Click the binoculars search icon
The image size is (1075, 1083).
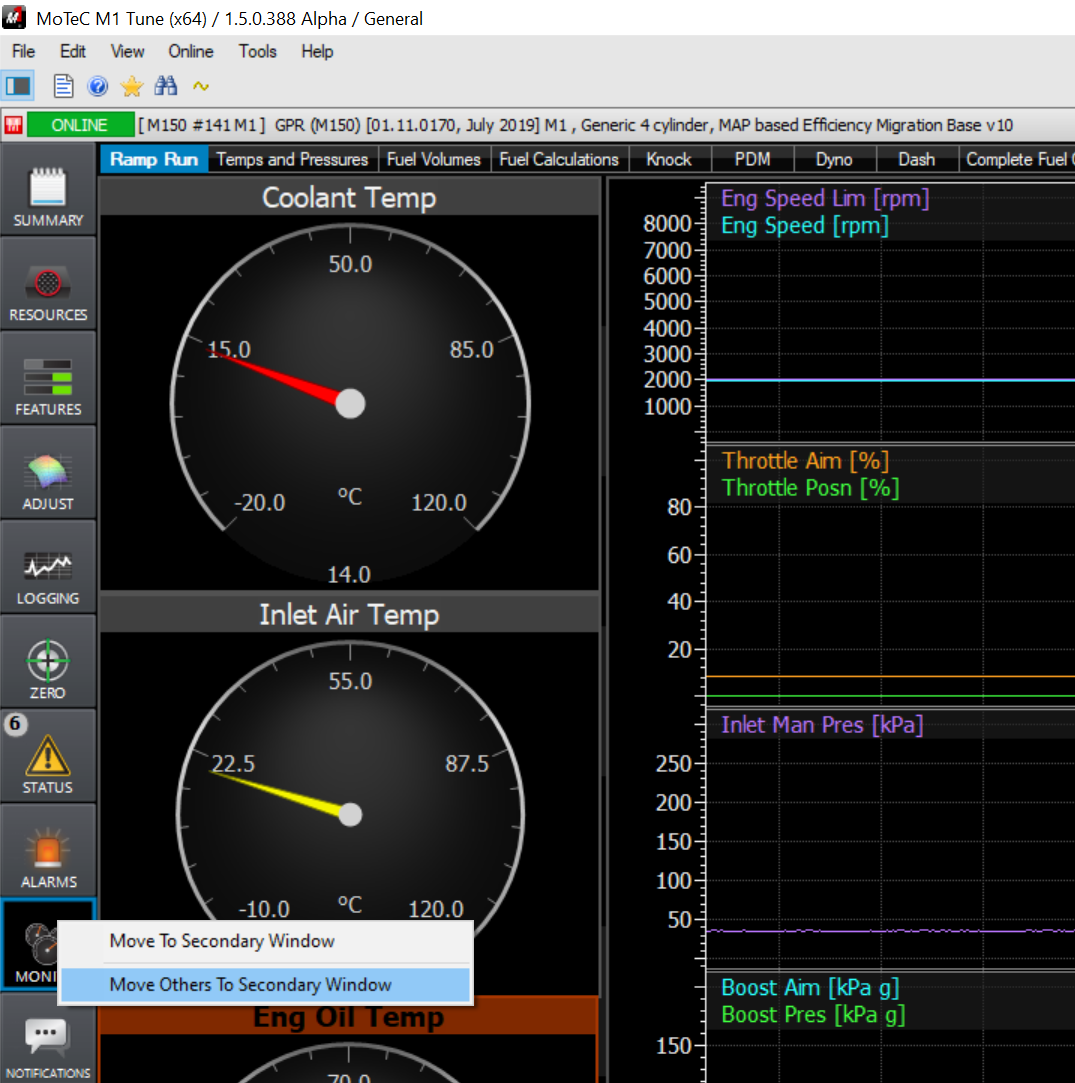[165, 86]
